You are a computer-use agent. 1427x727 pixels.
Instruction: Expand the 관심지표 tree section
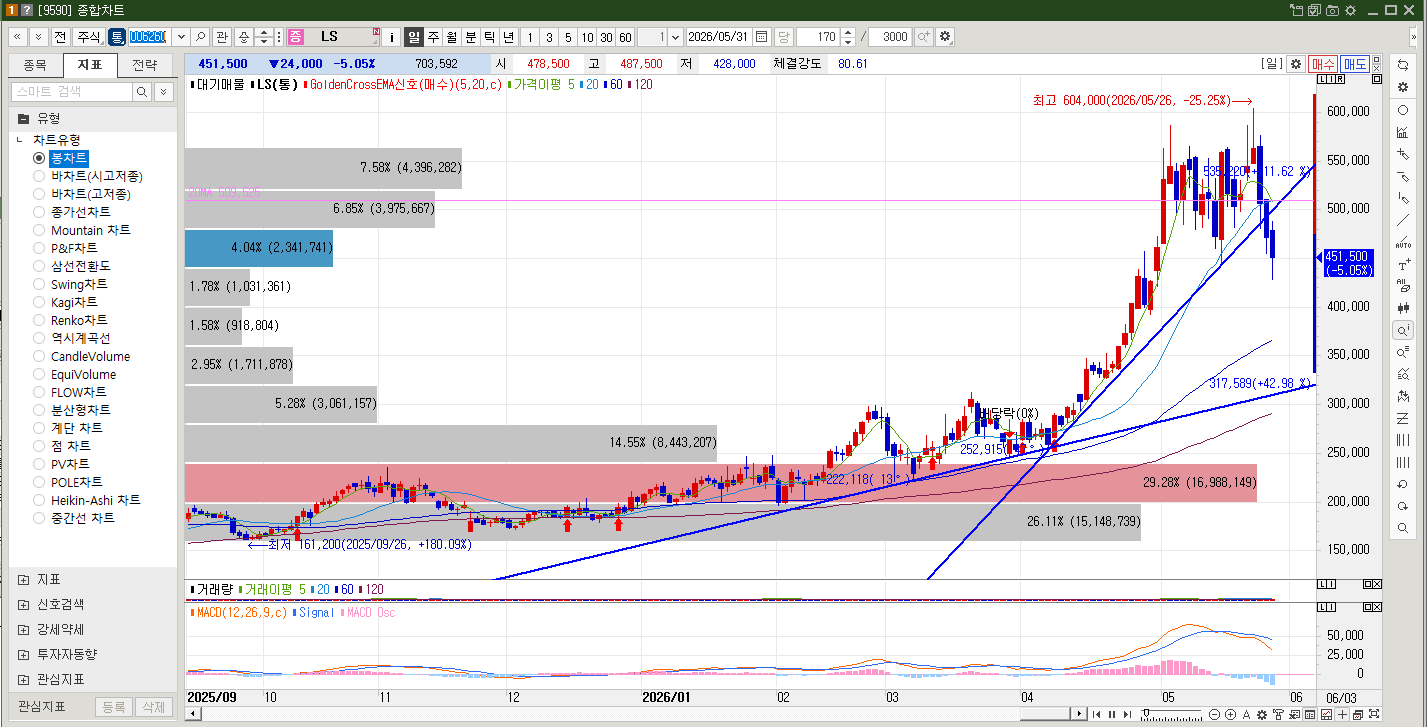coord(23,679)
